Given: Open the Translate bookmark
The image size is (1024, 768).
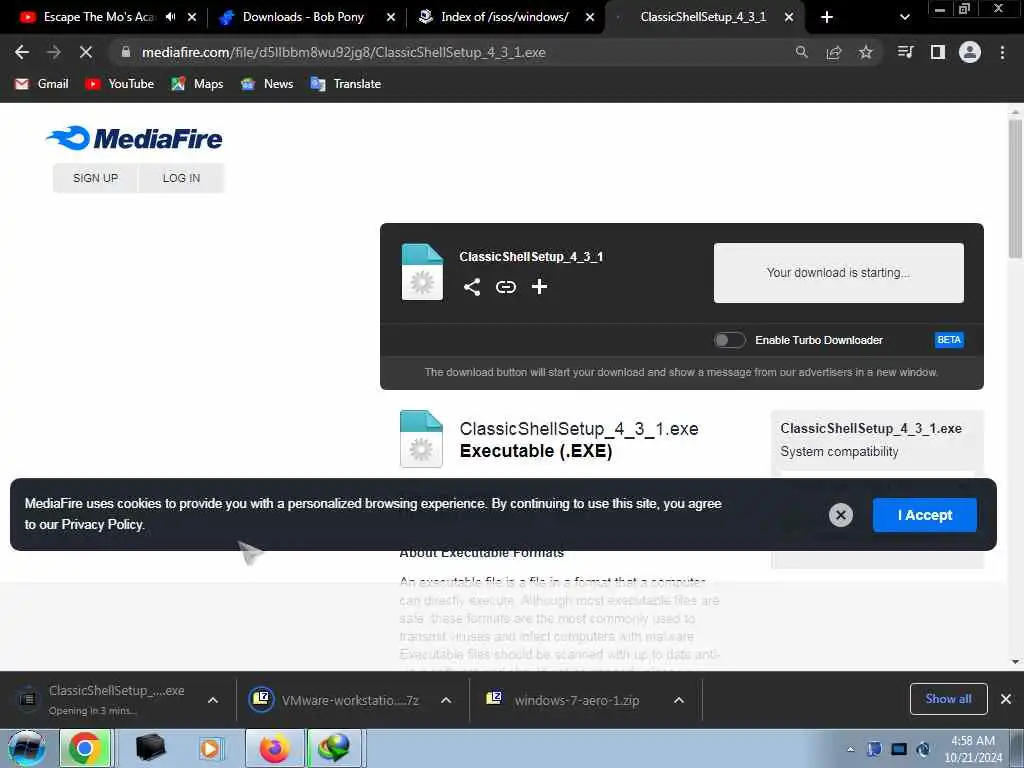Looking at the screenshot, I should coord(346,84).
